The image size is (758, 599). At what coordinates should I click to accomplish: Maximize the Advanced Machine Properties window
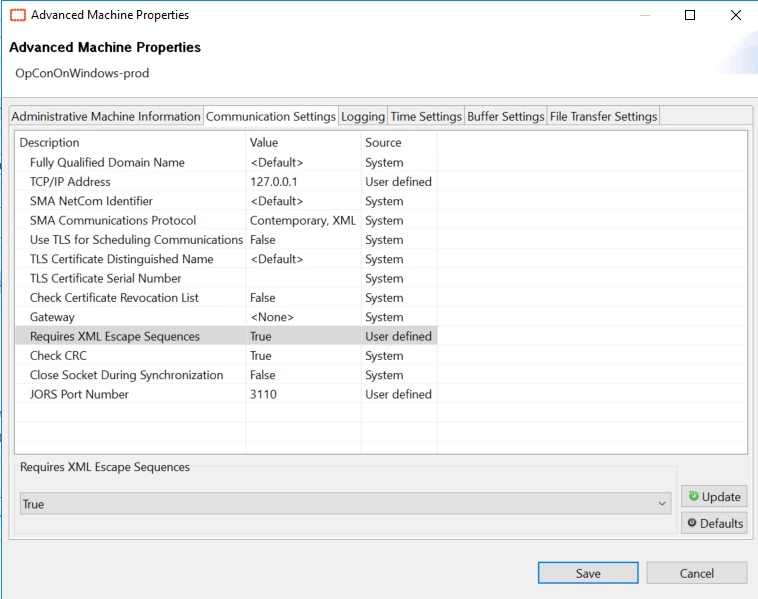pyautogui.click(x=690, y=15)
